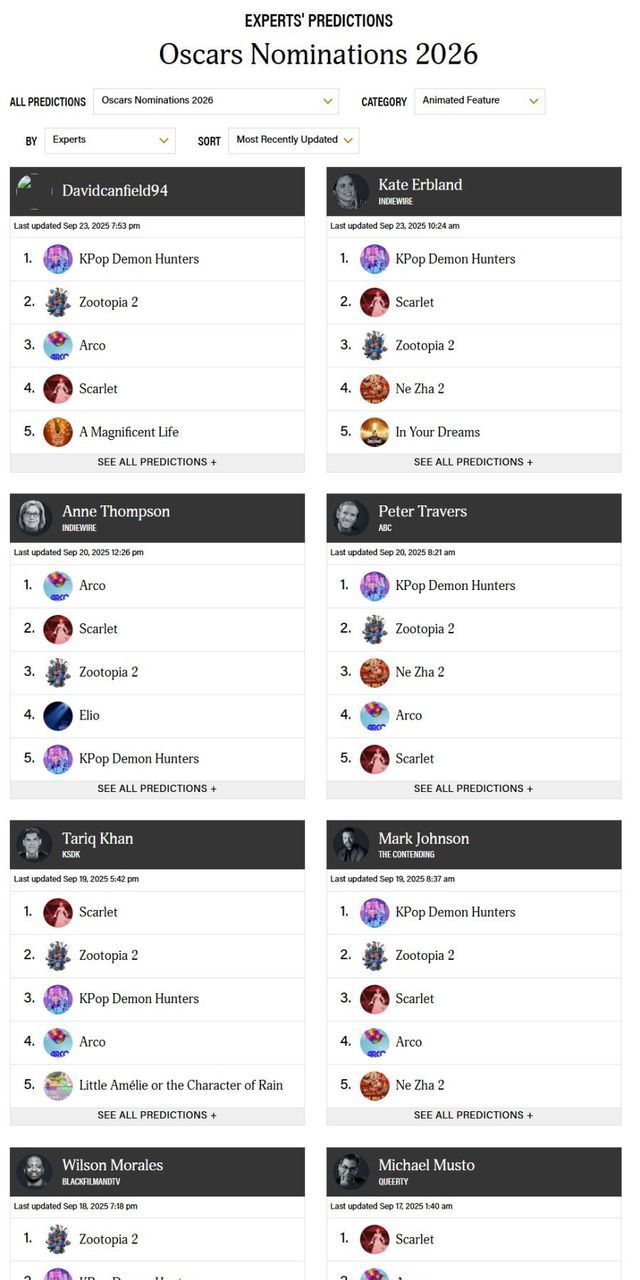
Task: Click In Your Dreams poster thumbnail
Action: pos(374,432)
